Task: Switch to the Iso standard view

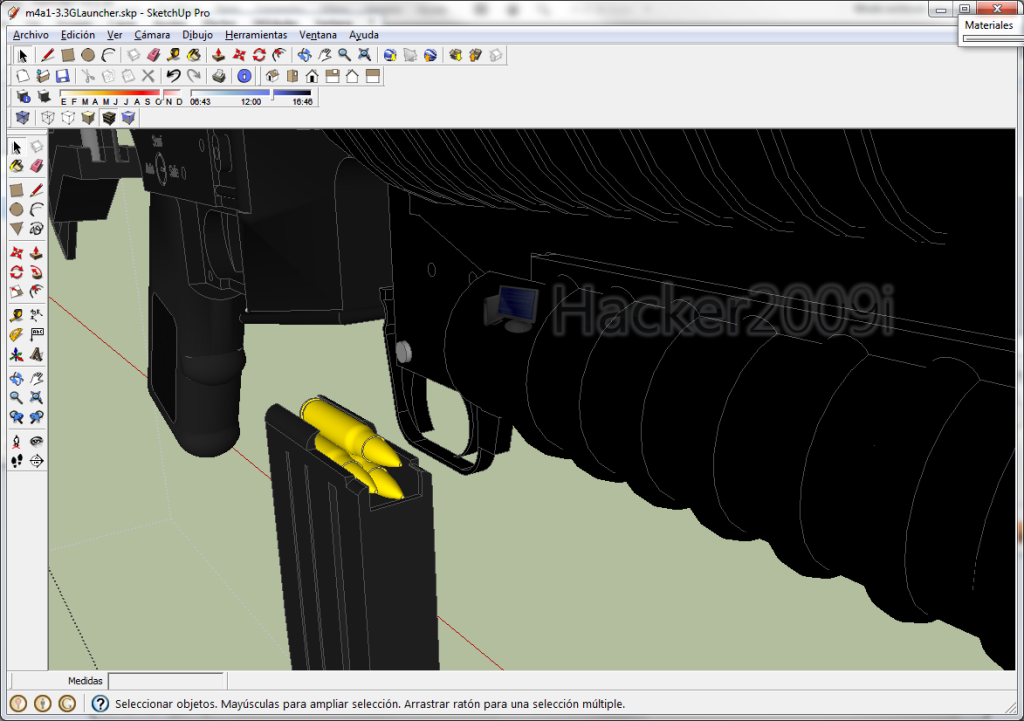Action: tap(272, 76)
